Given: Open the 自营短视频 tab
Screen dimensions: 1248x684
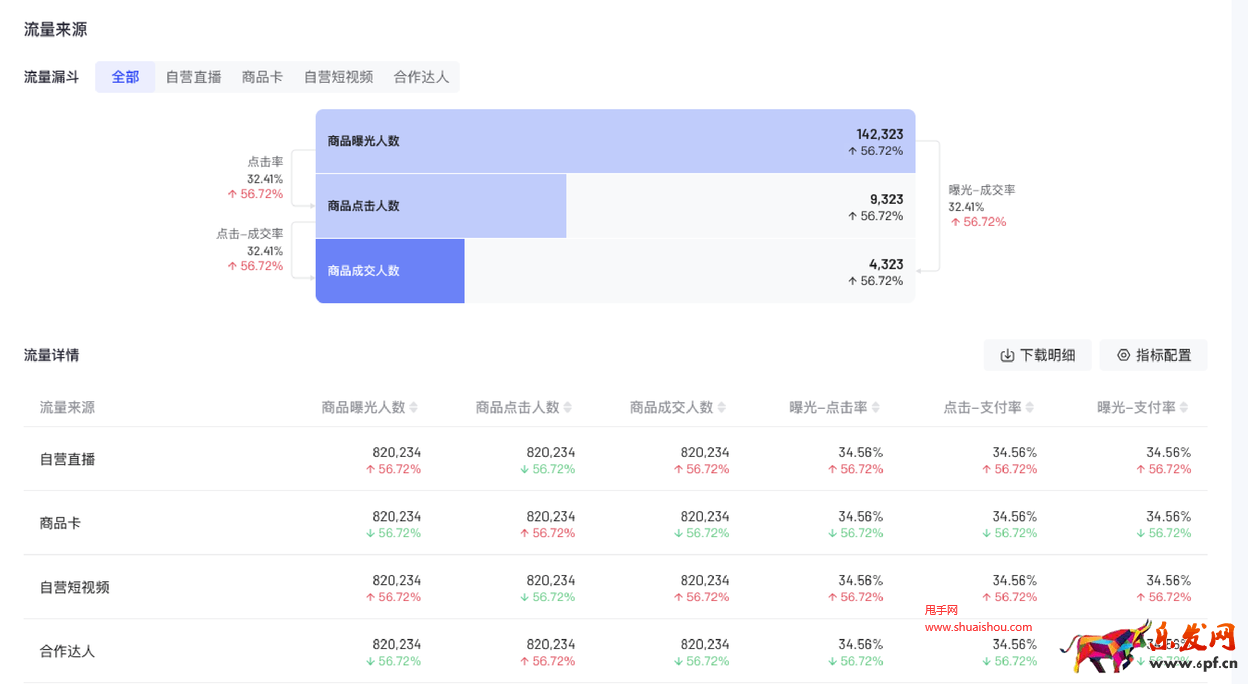Looking at the screenshot, I should [x=338, y=75].
